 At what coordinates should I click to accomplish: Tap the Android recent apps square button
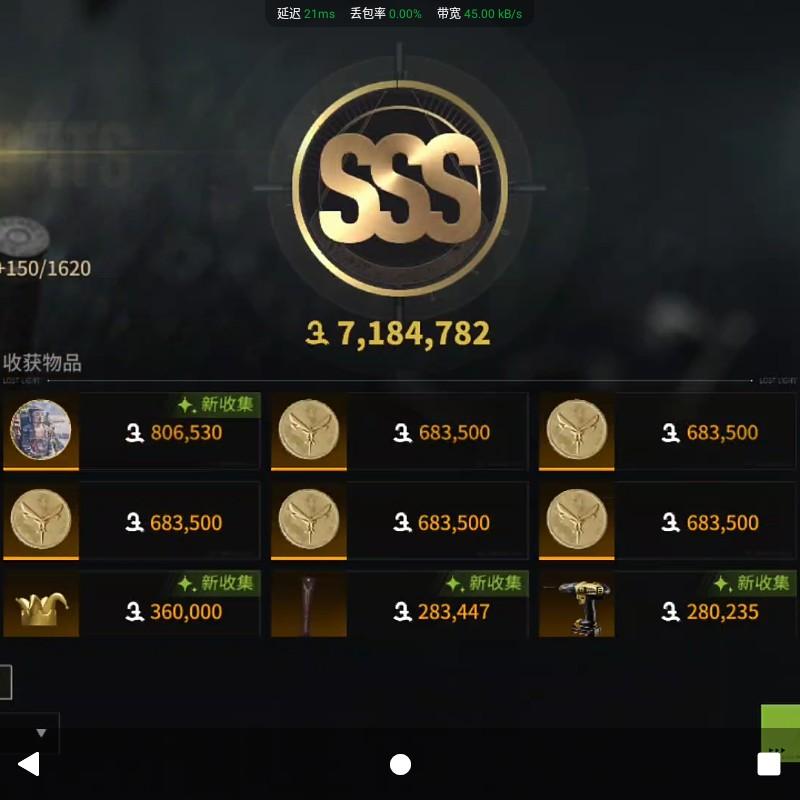(x=768, y=764)
